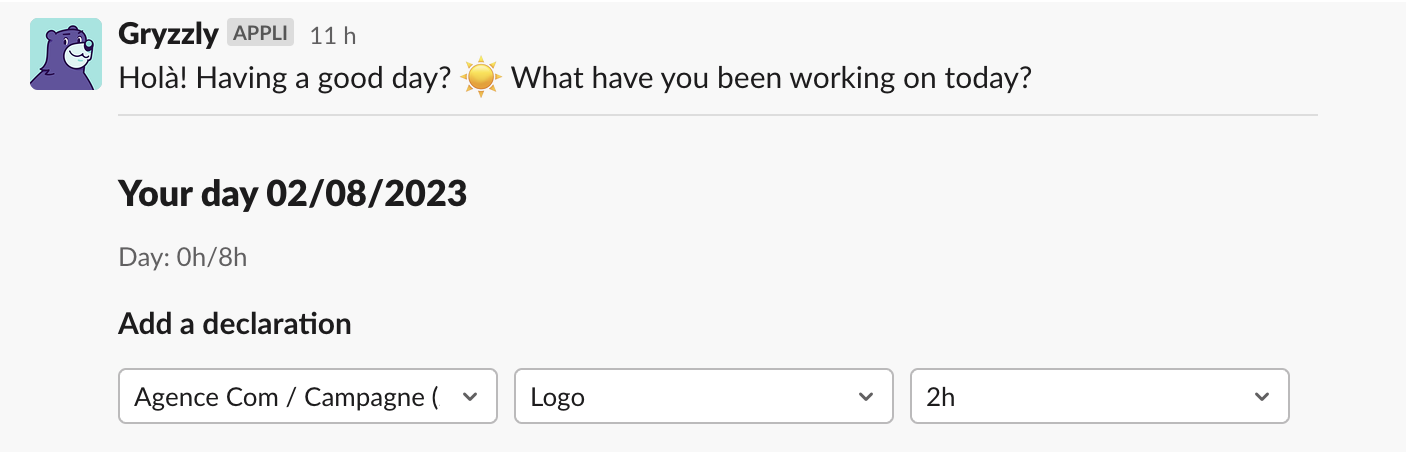This screenshot has height=452, width=1406.
Task: Click the 'Add a declaration' label
Action: tap(235, 324)
